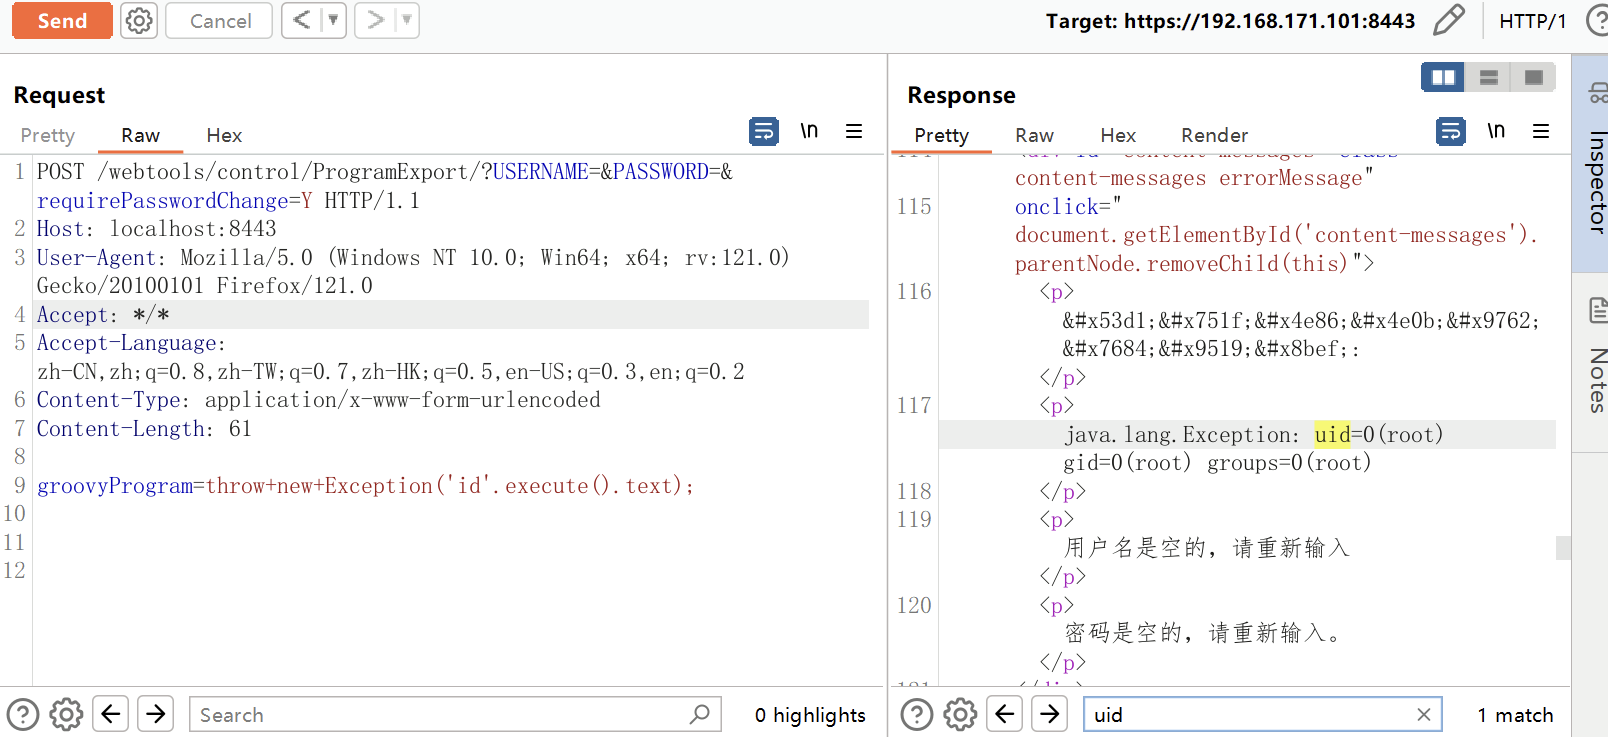Open Response search settings gear
Viewport: 1608px width, 737px height.
point(961,714)
